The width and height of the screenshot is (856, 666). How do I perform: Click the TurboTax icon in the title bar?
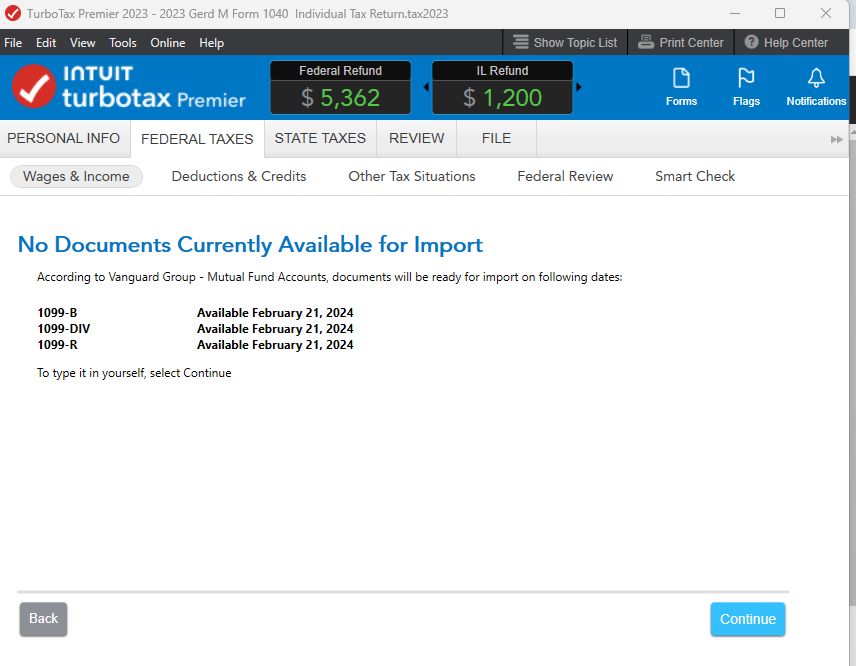12,13
